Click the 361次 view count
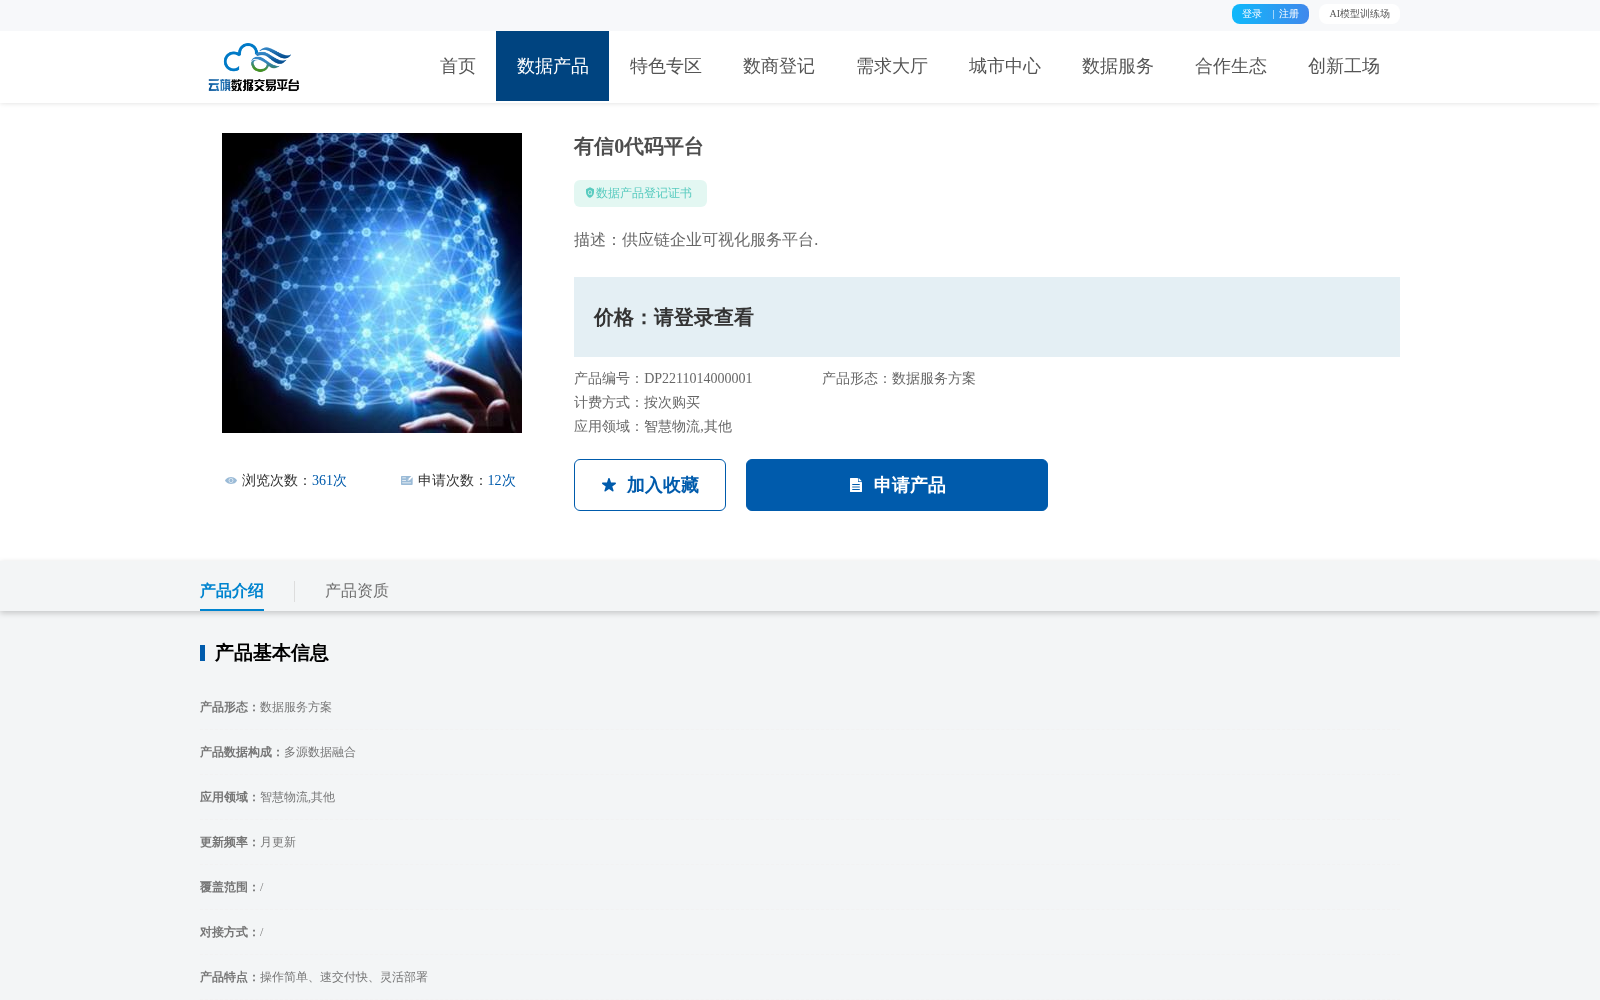Image resolution: width=1600 pixels, height=1000 pixels. (x=329, y=481)
